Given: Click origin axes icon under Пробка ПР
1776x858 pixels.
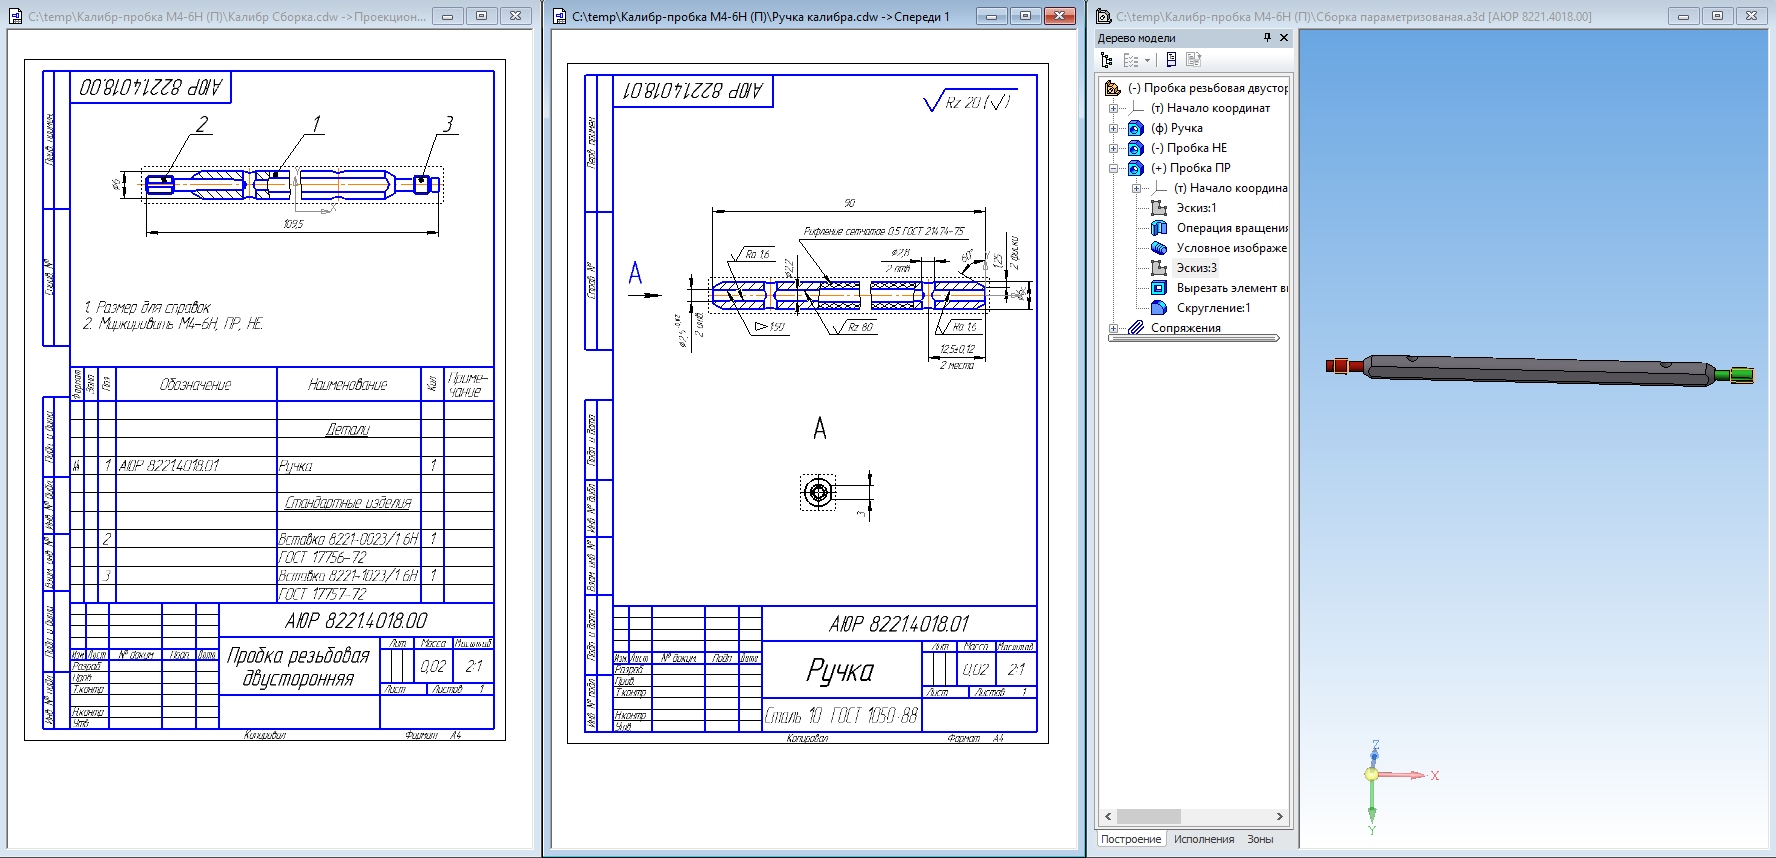Looking at the screenshot, I should click(x=1160, y=187).
